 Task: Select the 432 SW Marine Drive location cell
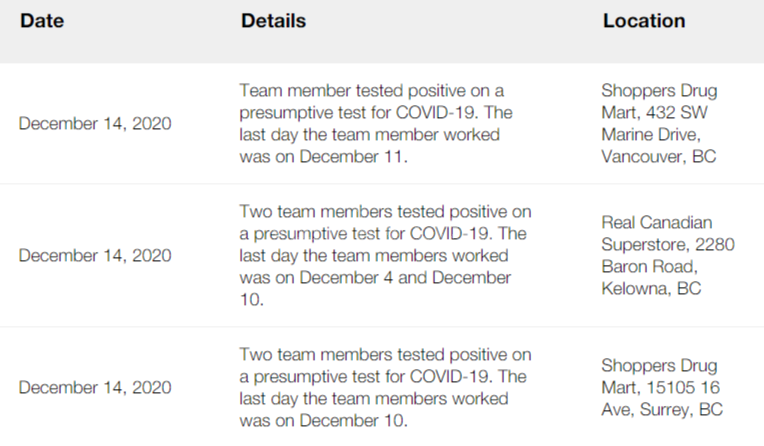click(659, 124)
